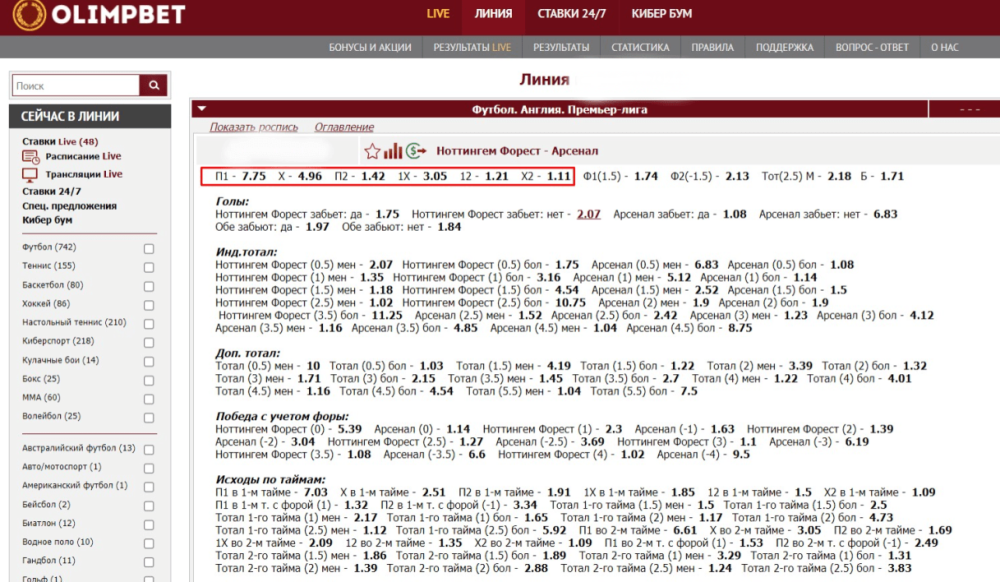Focus the Поиск search field

pyautogui.click(x=76, y=85)
